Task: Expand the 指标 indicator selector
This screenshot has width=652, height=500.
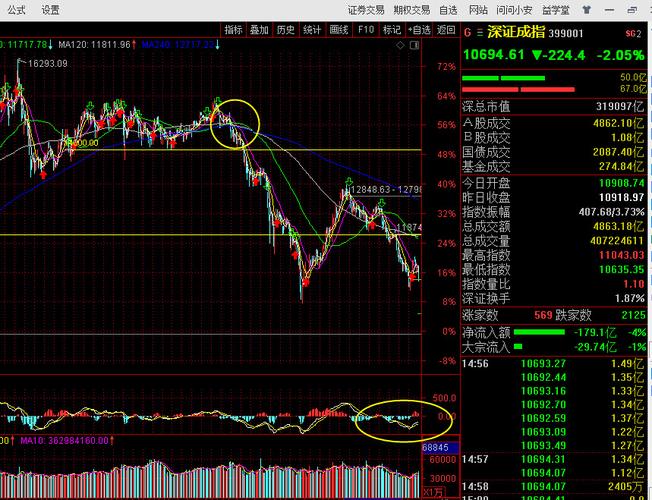Action: pyautogui.click(x=233, y=30)
